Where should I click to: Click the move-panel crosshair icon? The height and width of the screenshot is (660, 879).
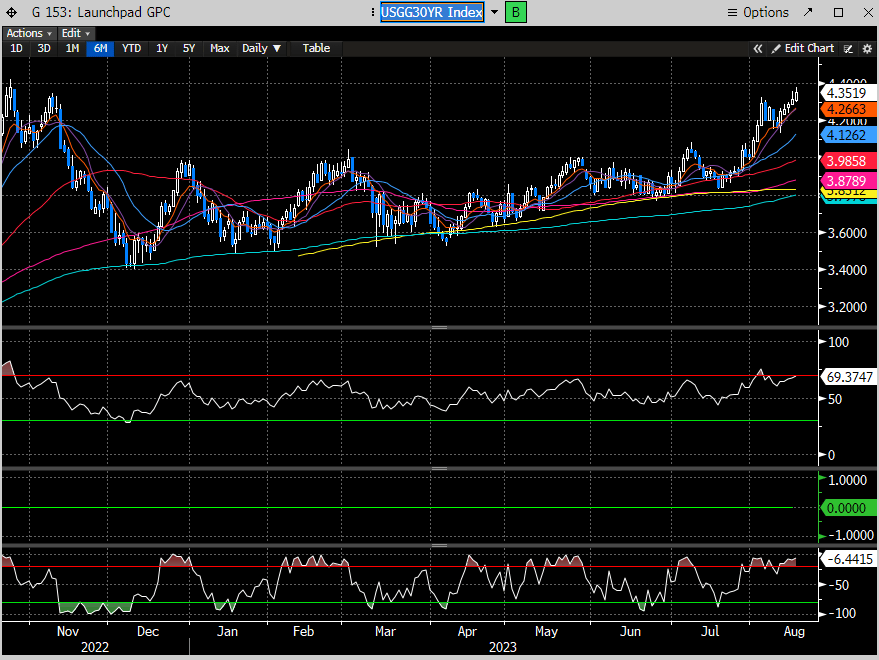coord(12,12)
